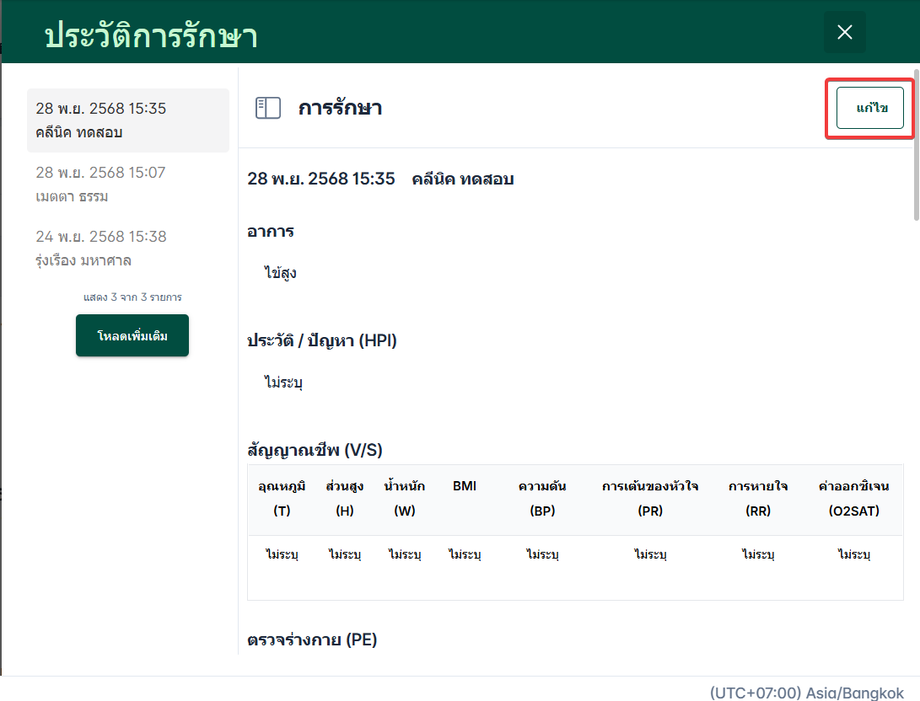Open the 24 พ.ย. 2568 15:38 รุ่งเรือง มหาศาล record
920x701 pixels.
(128, 248)
